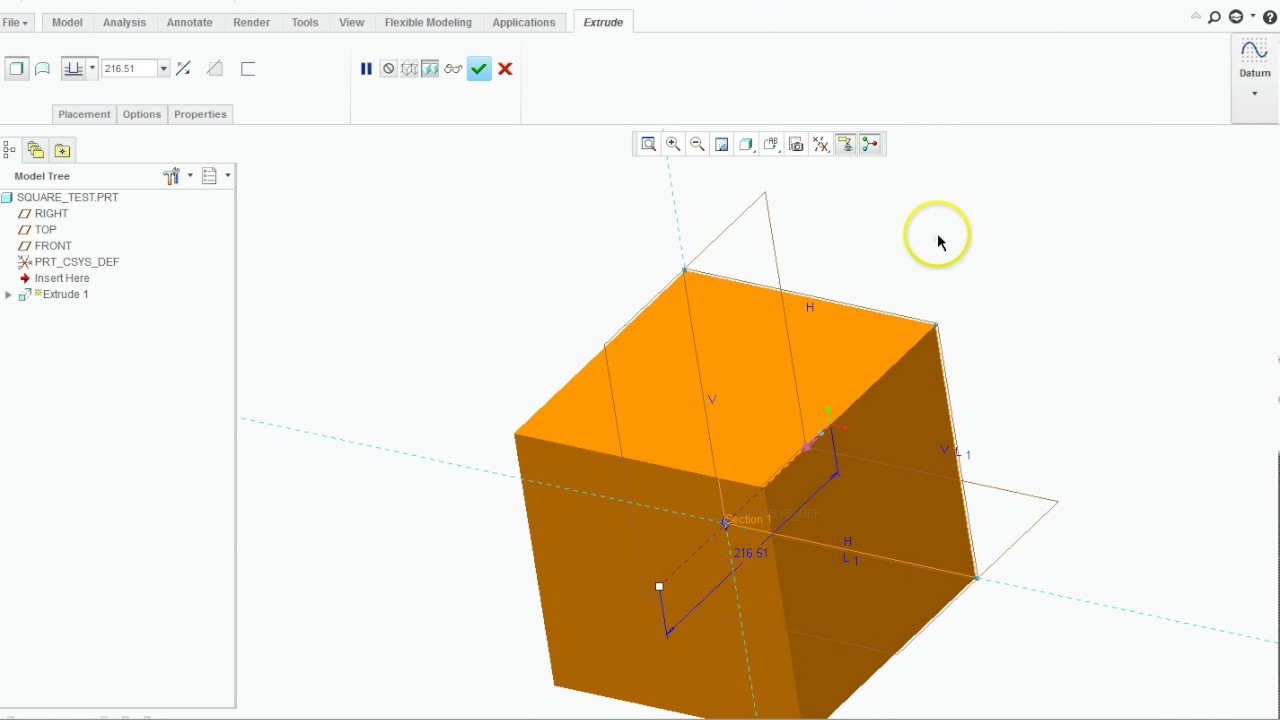Click the Zoom In icon

[x=673, y=144]
